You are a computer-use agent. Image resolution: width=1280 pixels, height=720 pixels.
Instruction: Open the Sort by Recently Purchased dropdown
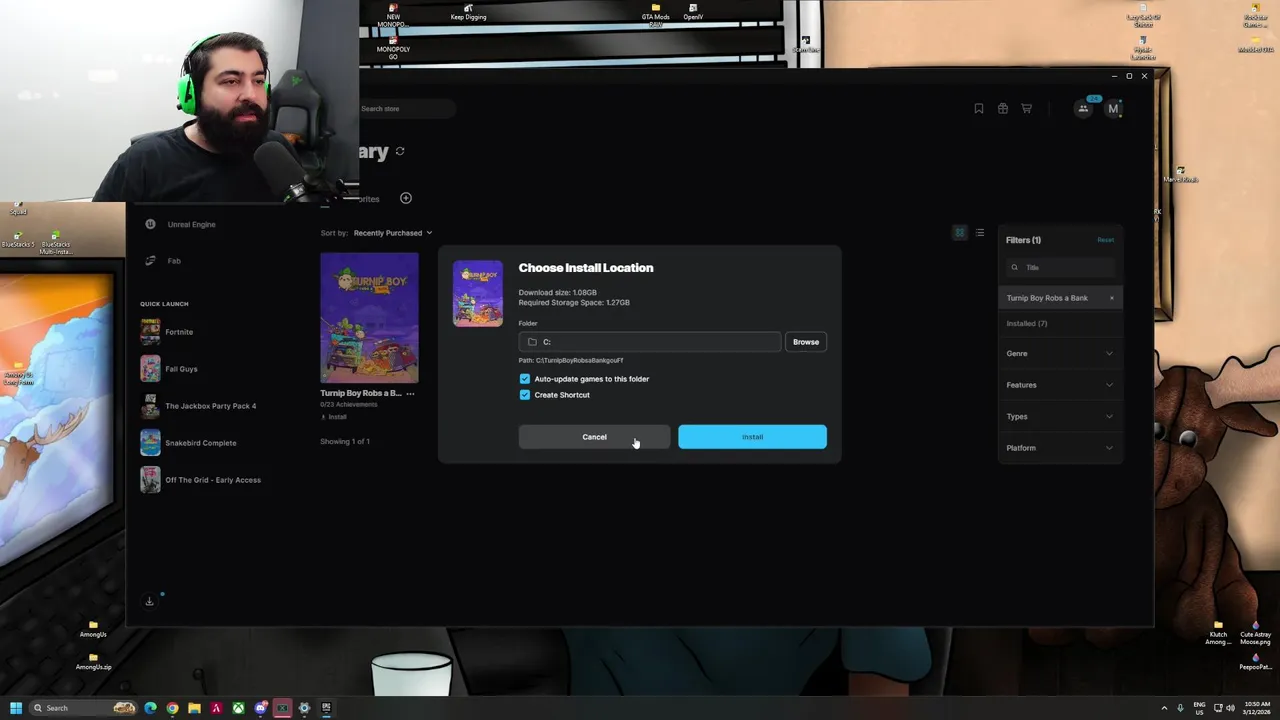(x=393, y=233)
